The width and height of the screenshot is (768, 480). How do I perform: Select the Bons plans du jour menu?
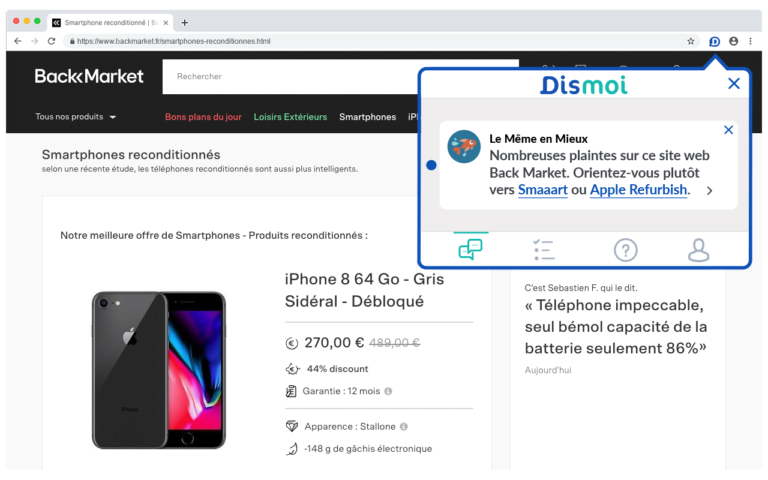pos(203,117)
